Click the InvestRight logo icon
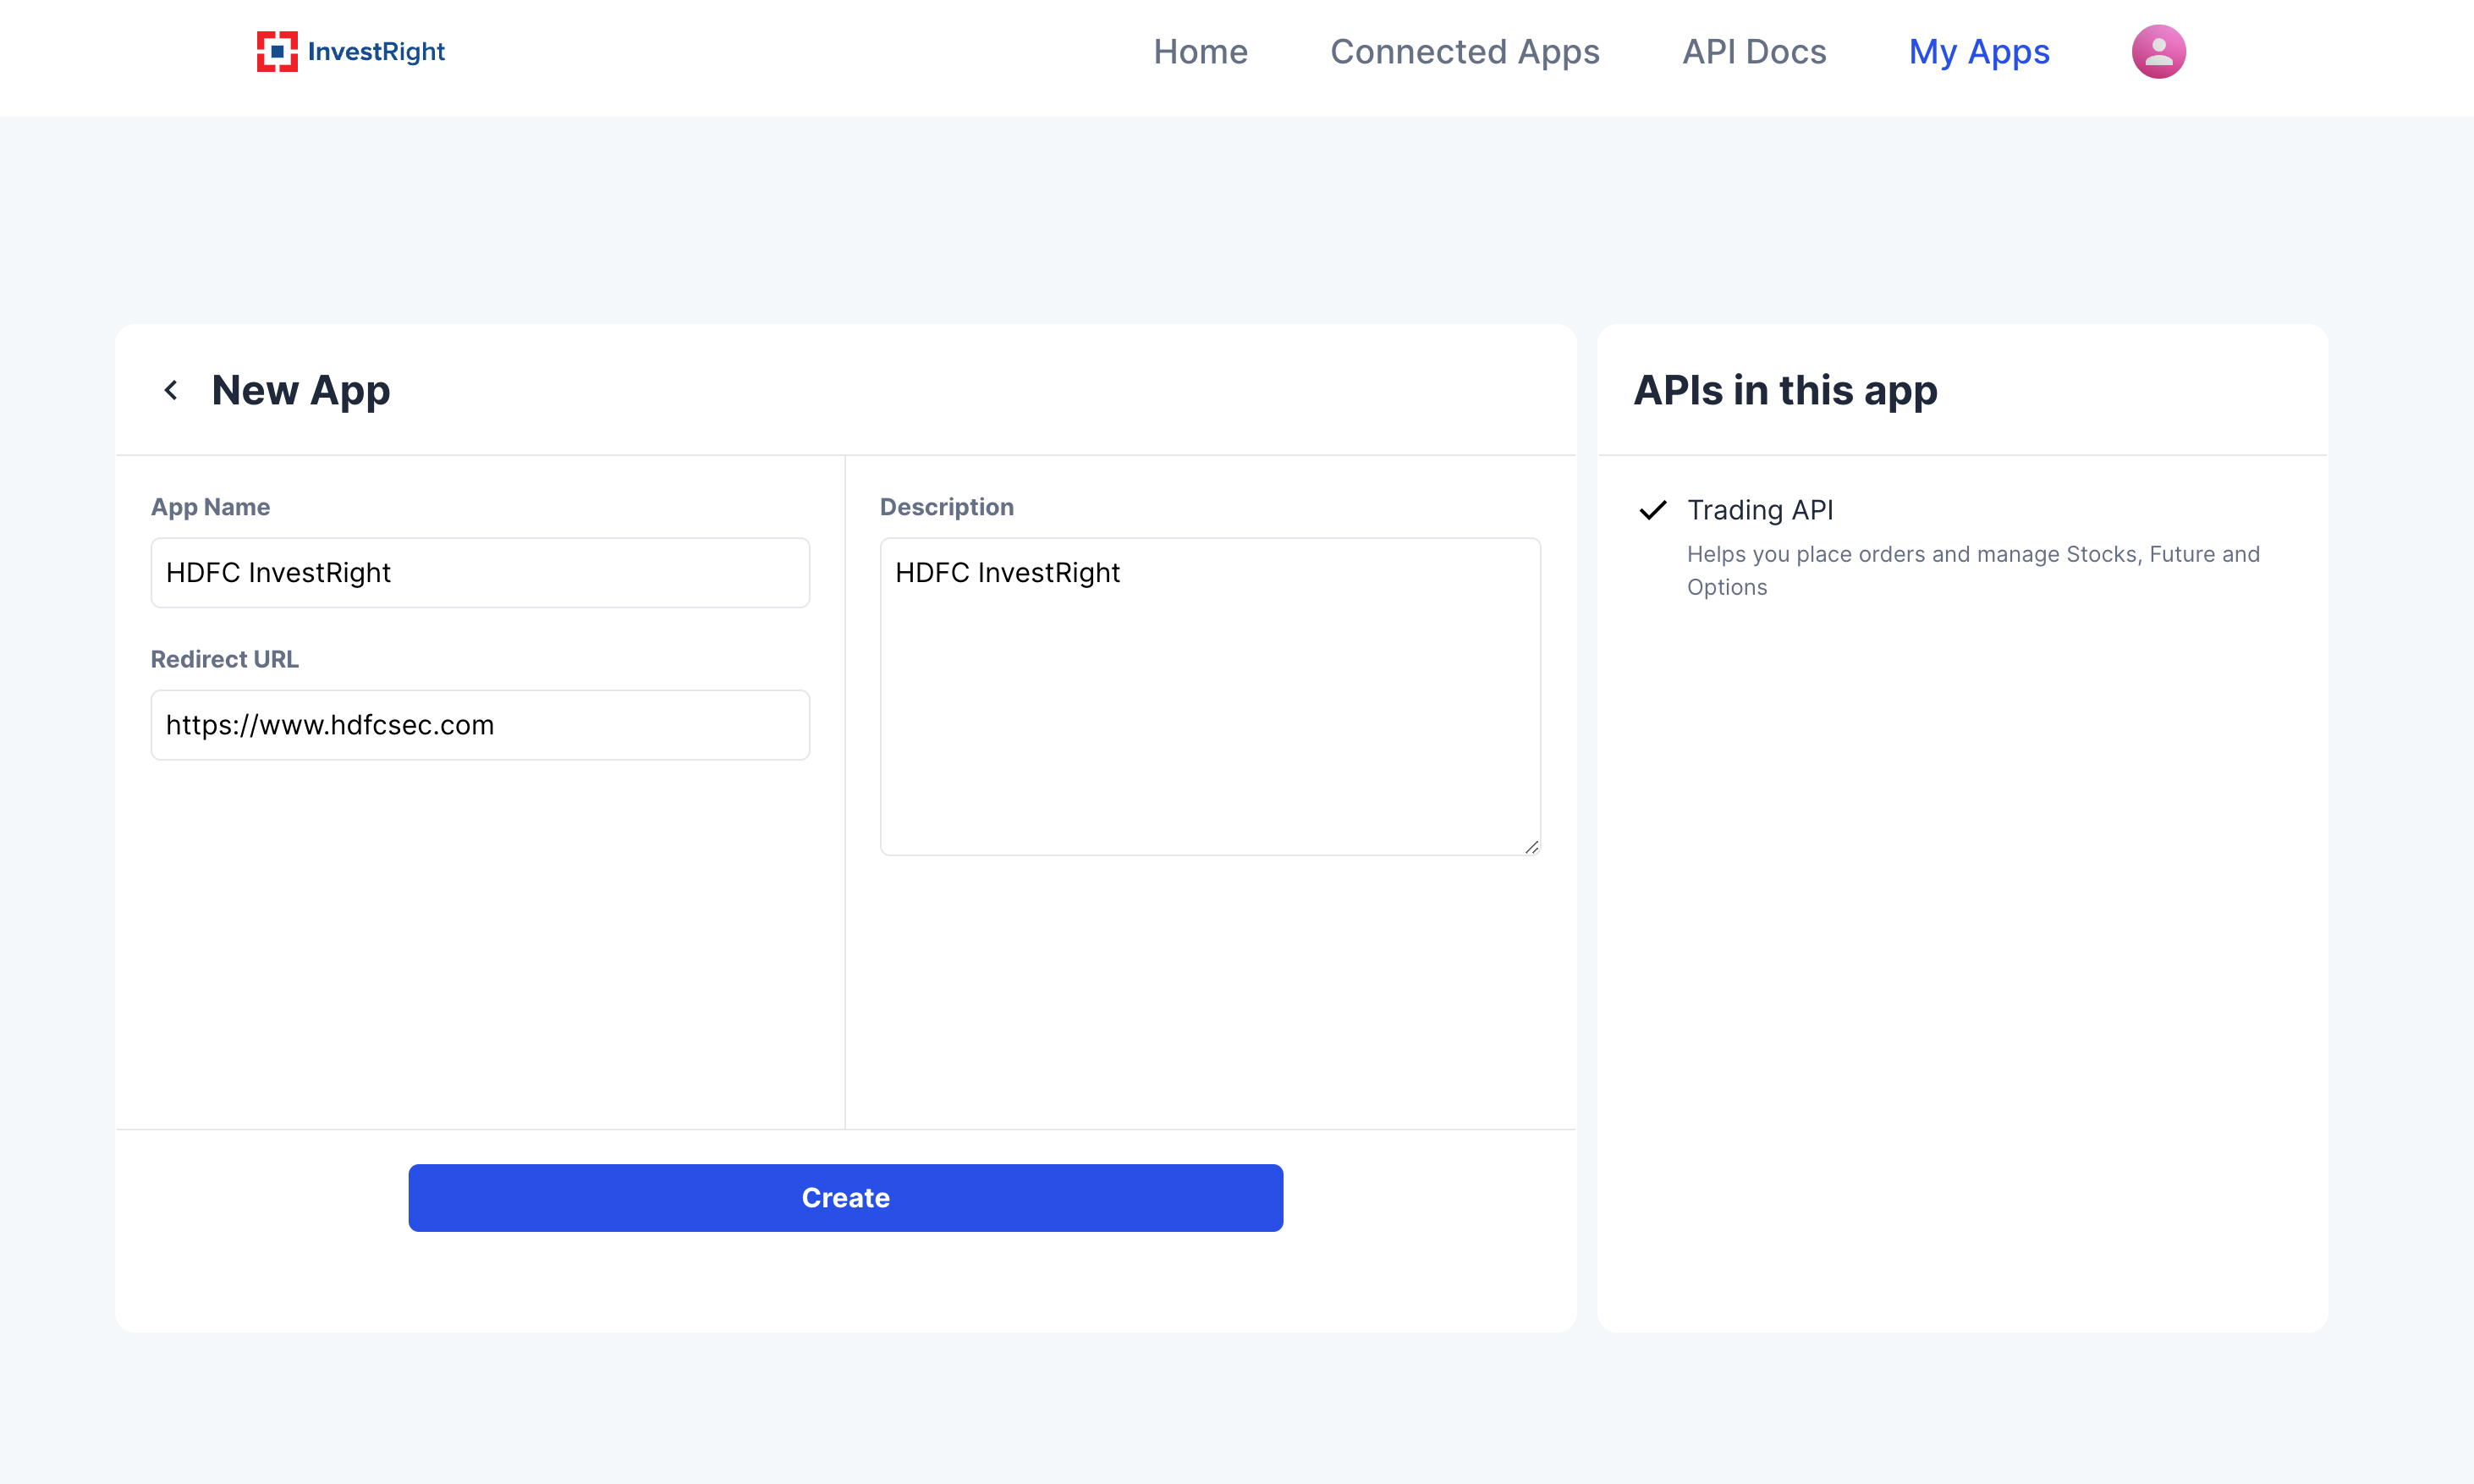Screen dimensions: 2474x1484 click(x=277, y=51)
